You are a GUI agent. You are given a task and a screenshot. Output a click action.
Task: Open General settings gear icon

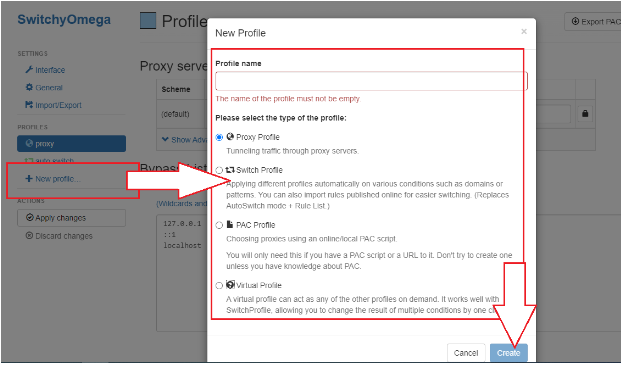[x=29, y=87]
